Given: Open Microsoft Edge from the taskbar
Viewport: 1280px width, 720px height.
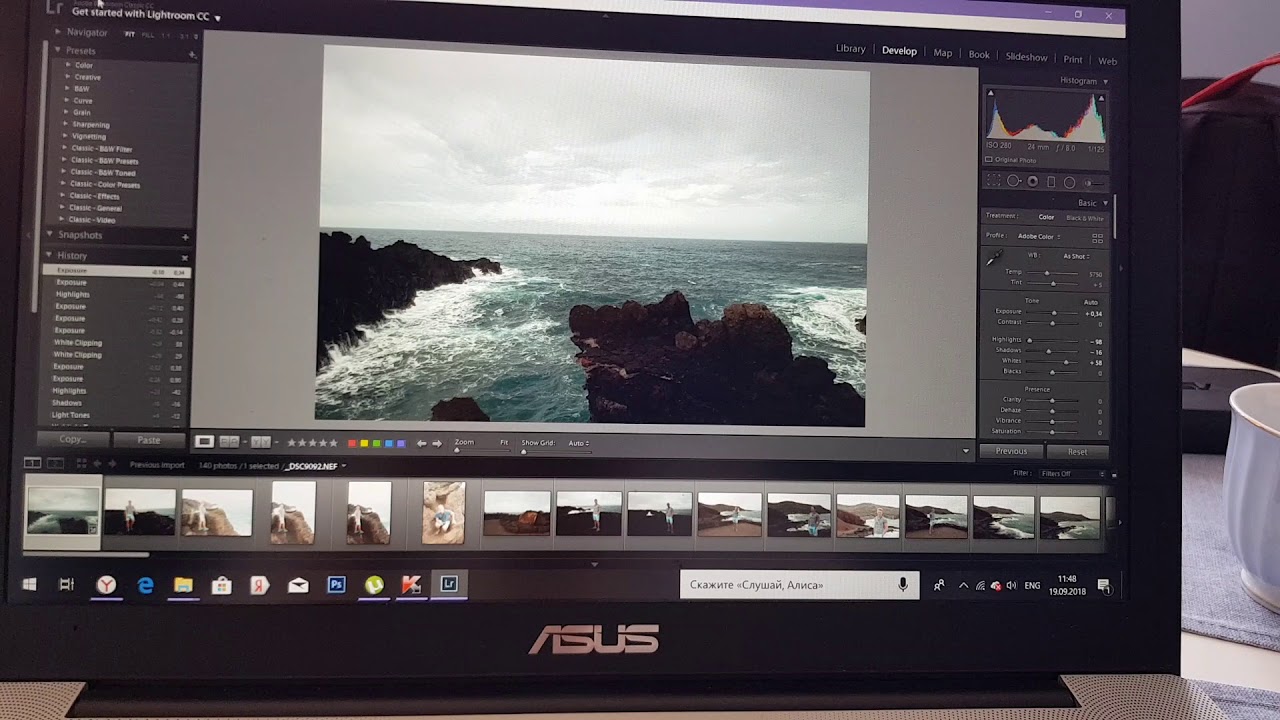Looking at the screenshot, I should click(145, 585).
